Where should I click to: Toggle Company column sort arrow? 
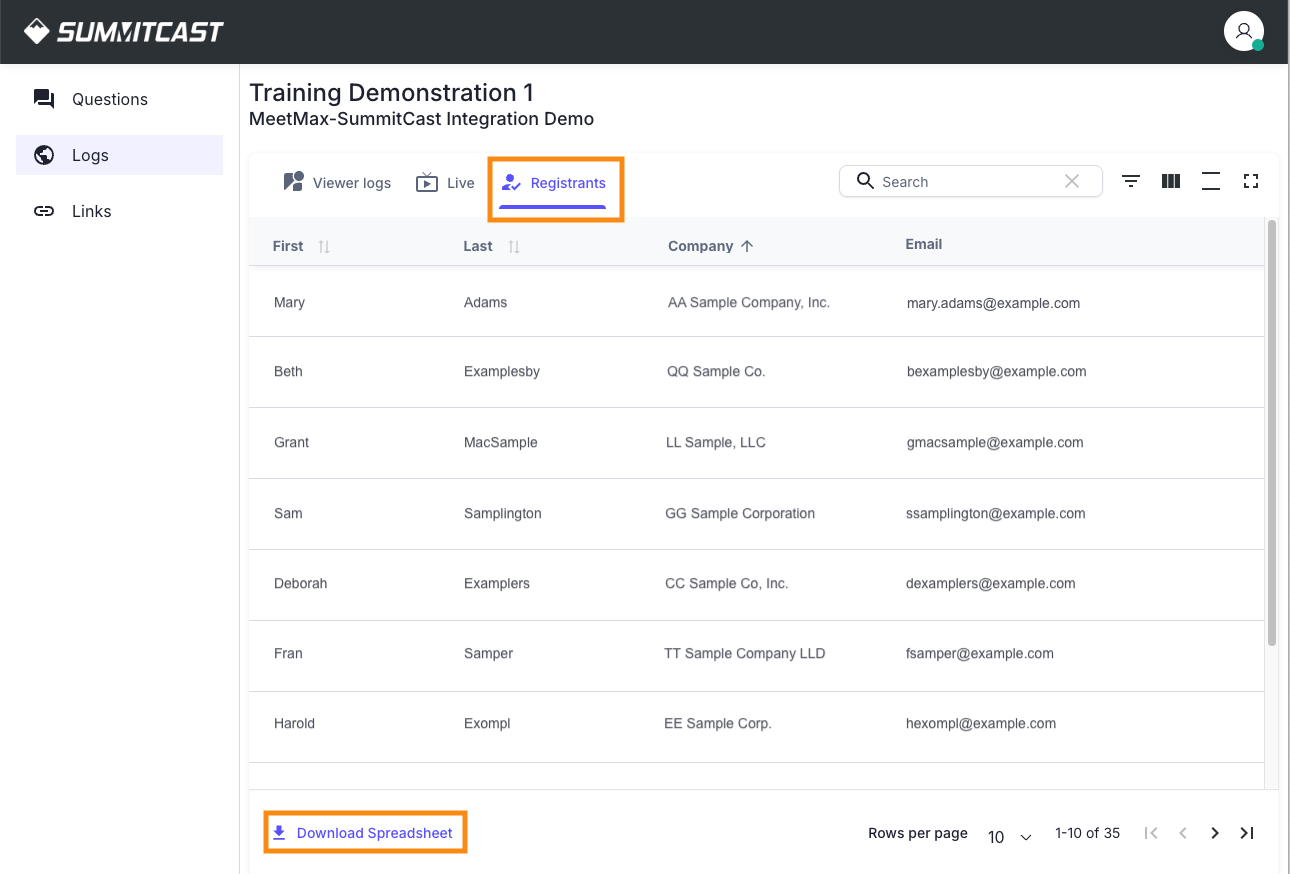click(747, 246)
